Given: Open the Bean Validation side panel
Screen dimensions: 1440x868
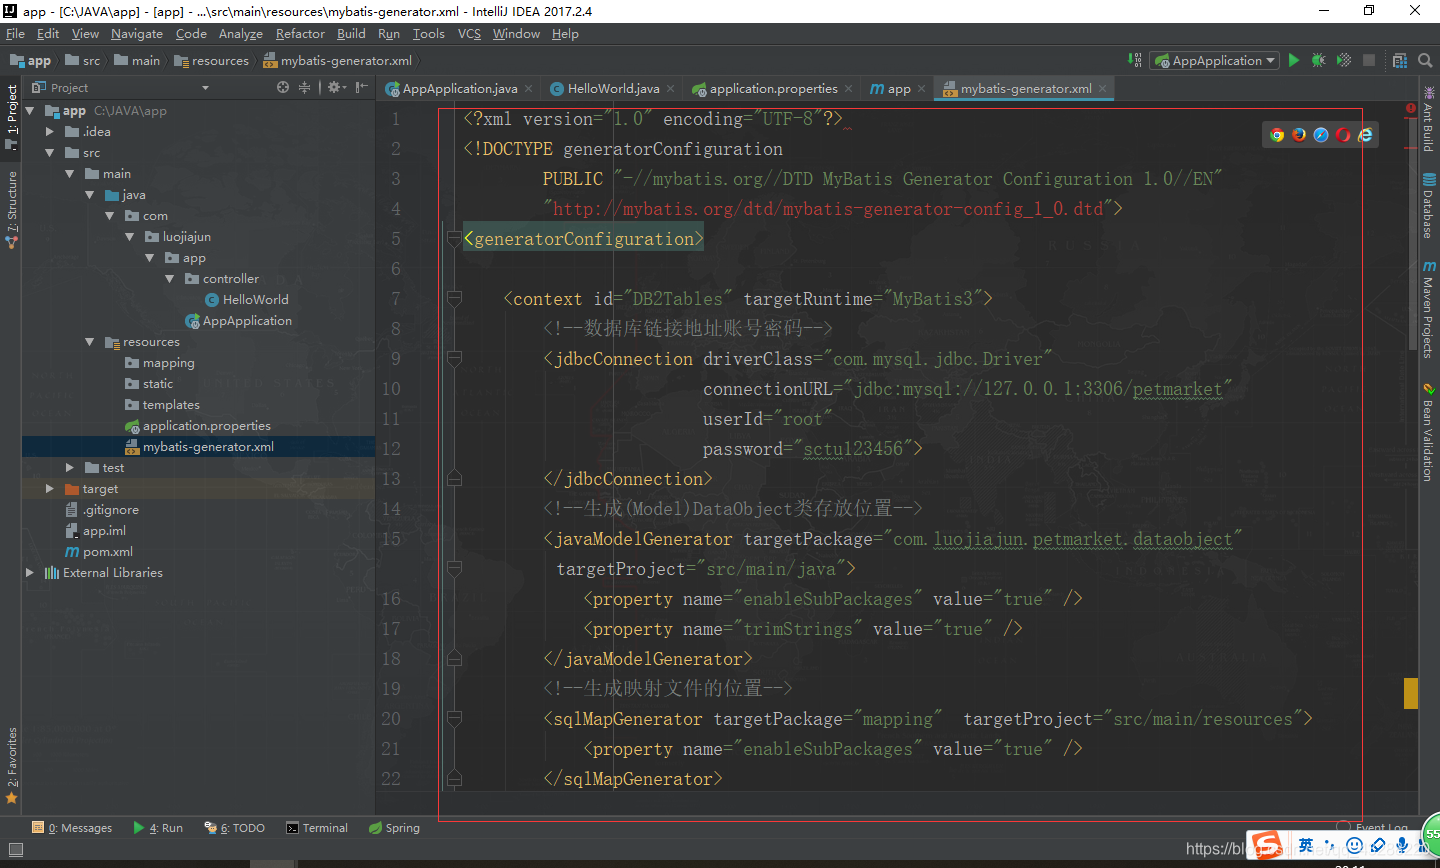Looking at the screenshot, I should [x=1429, y=432].
